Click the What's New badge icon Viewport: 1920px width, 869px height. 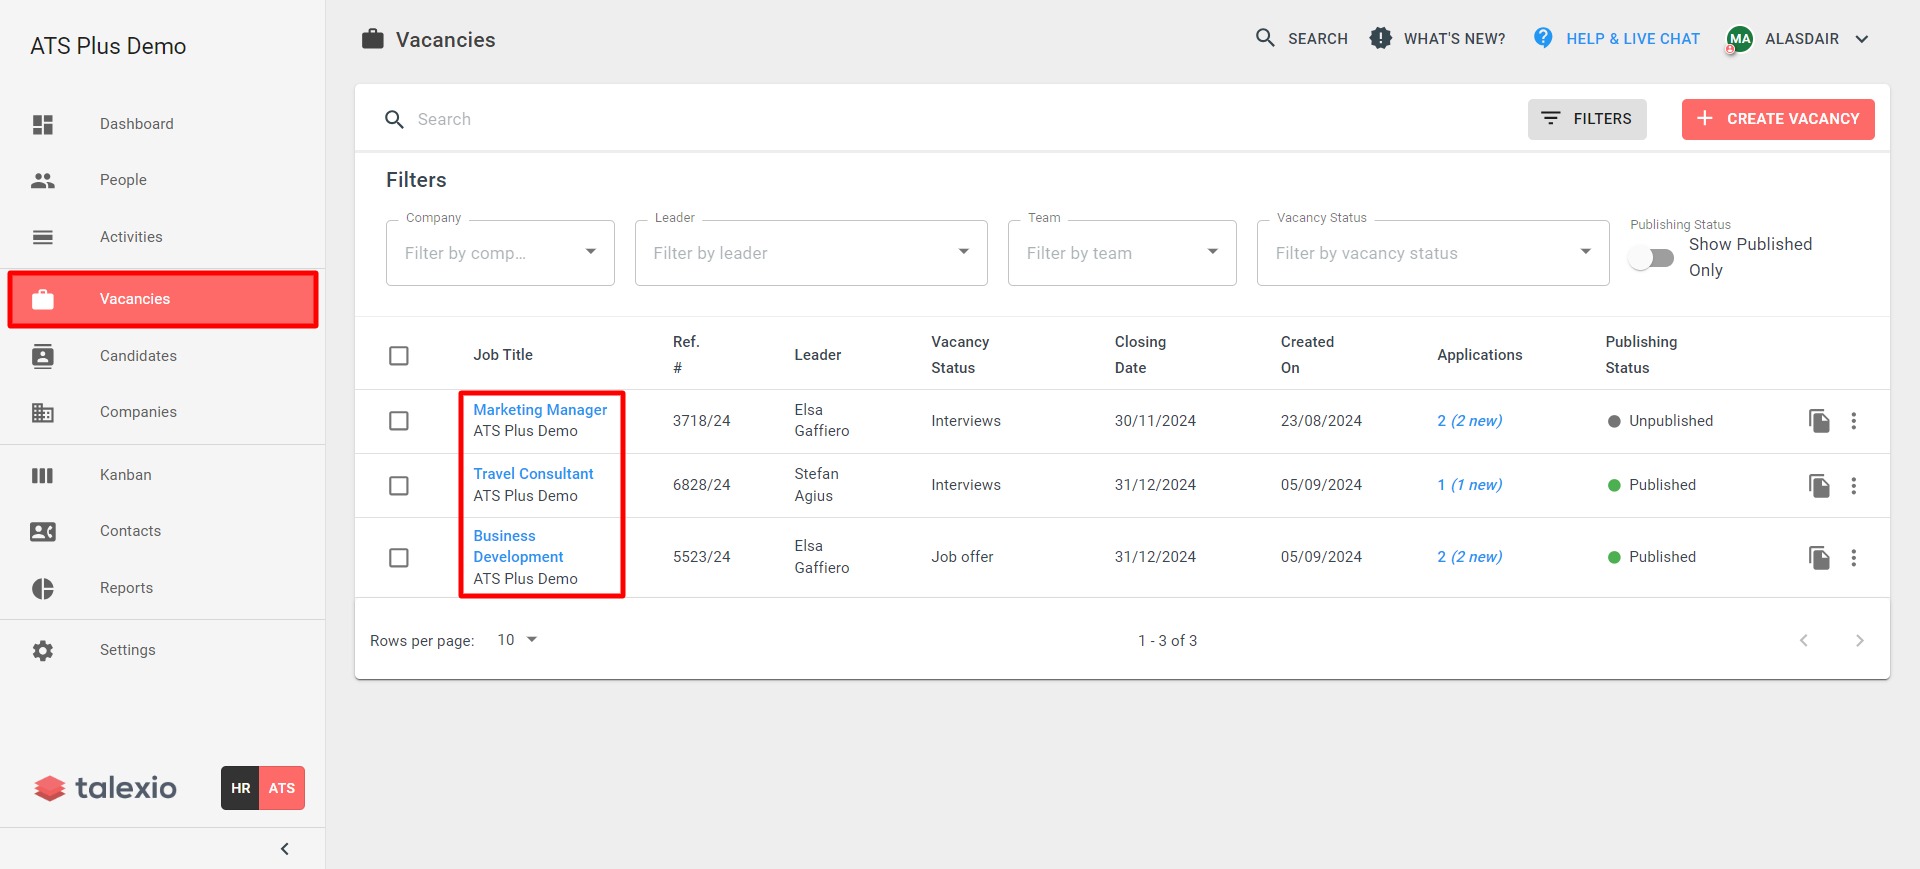point(1380,38)
